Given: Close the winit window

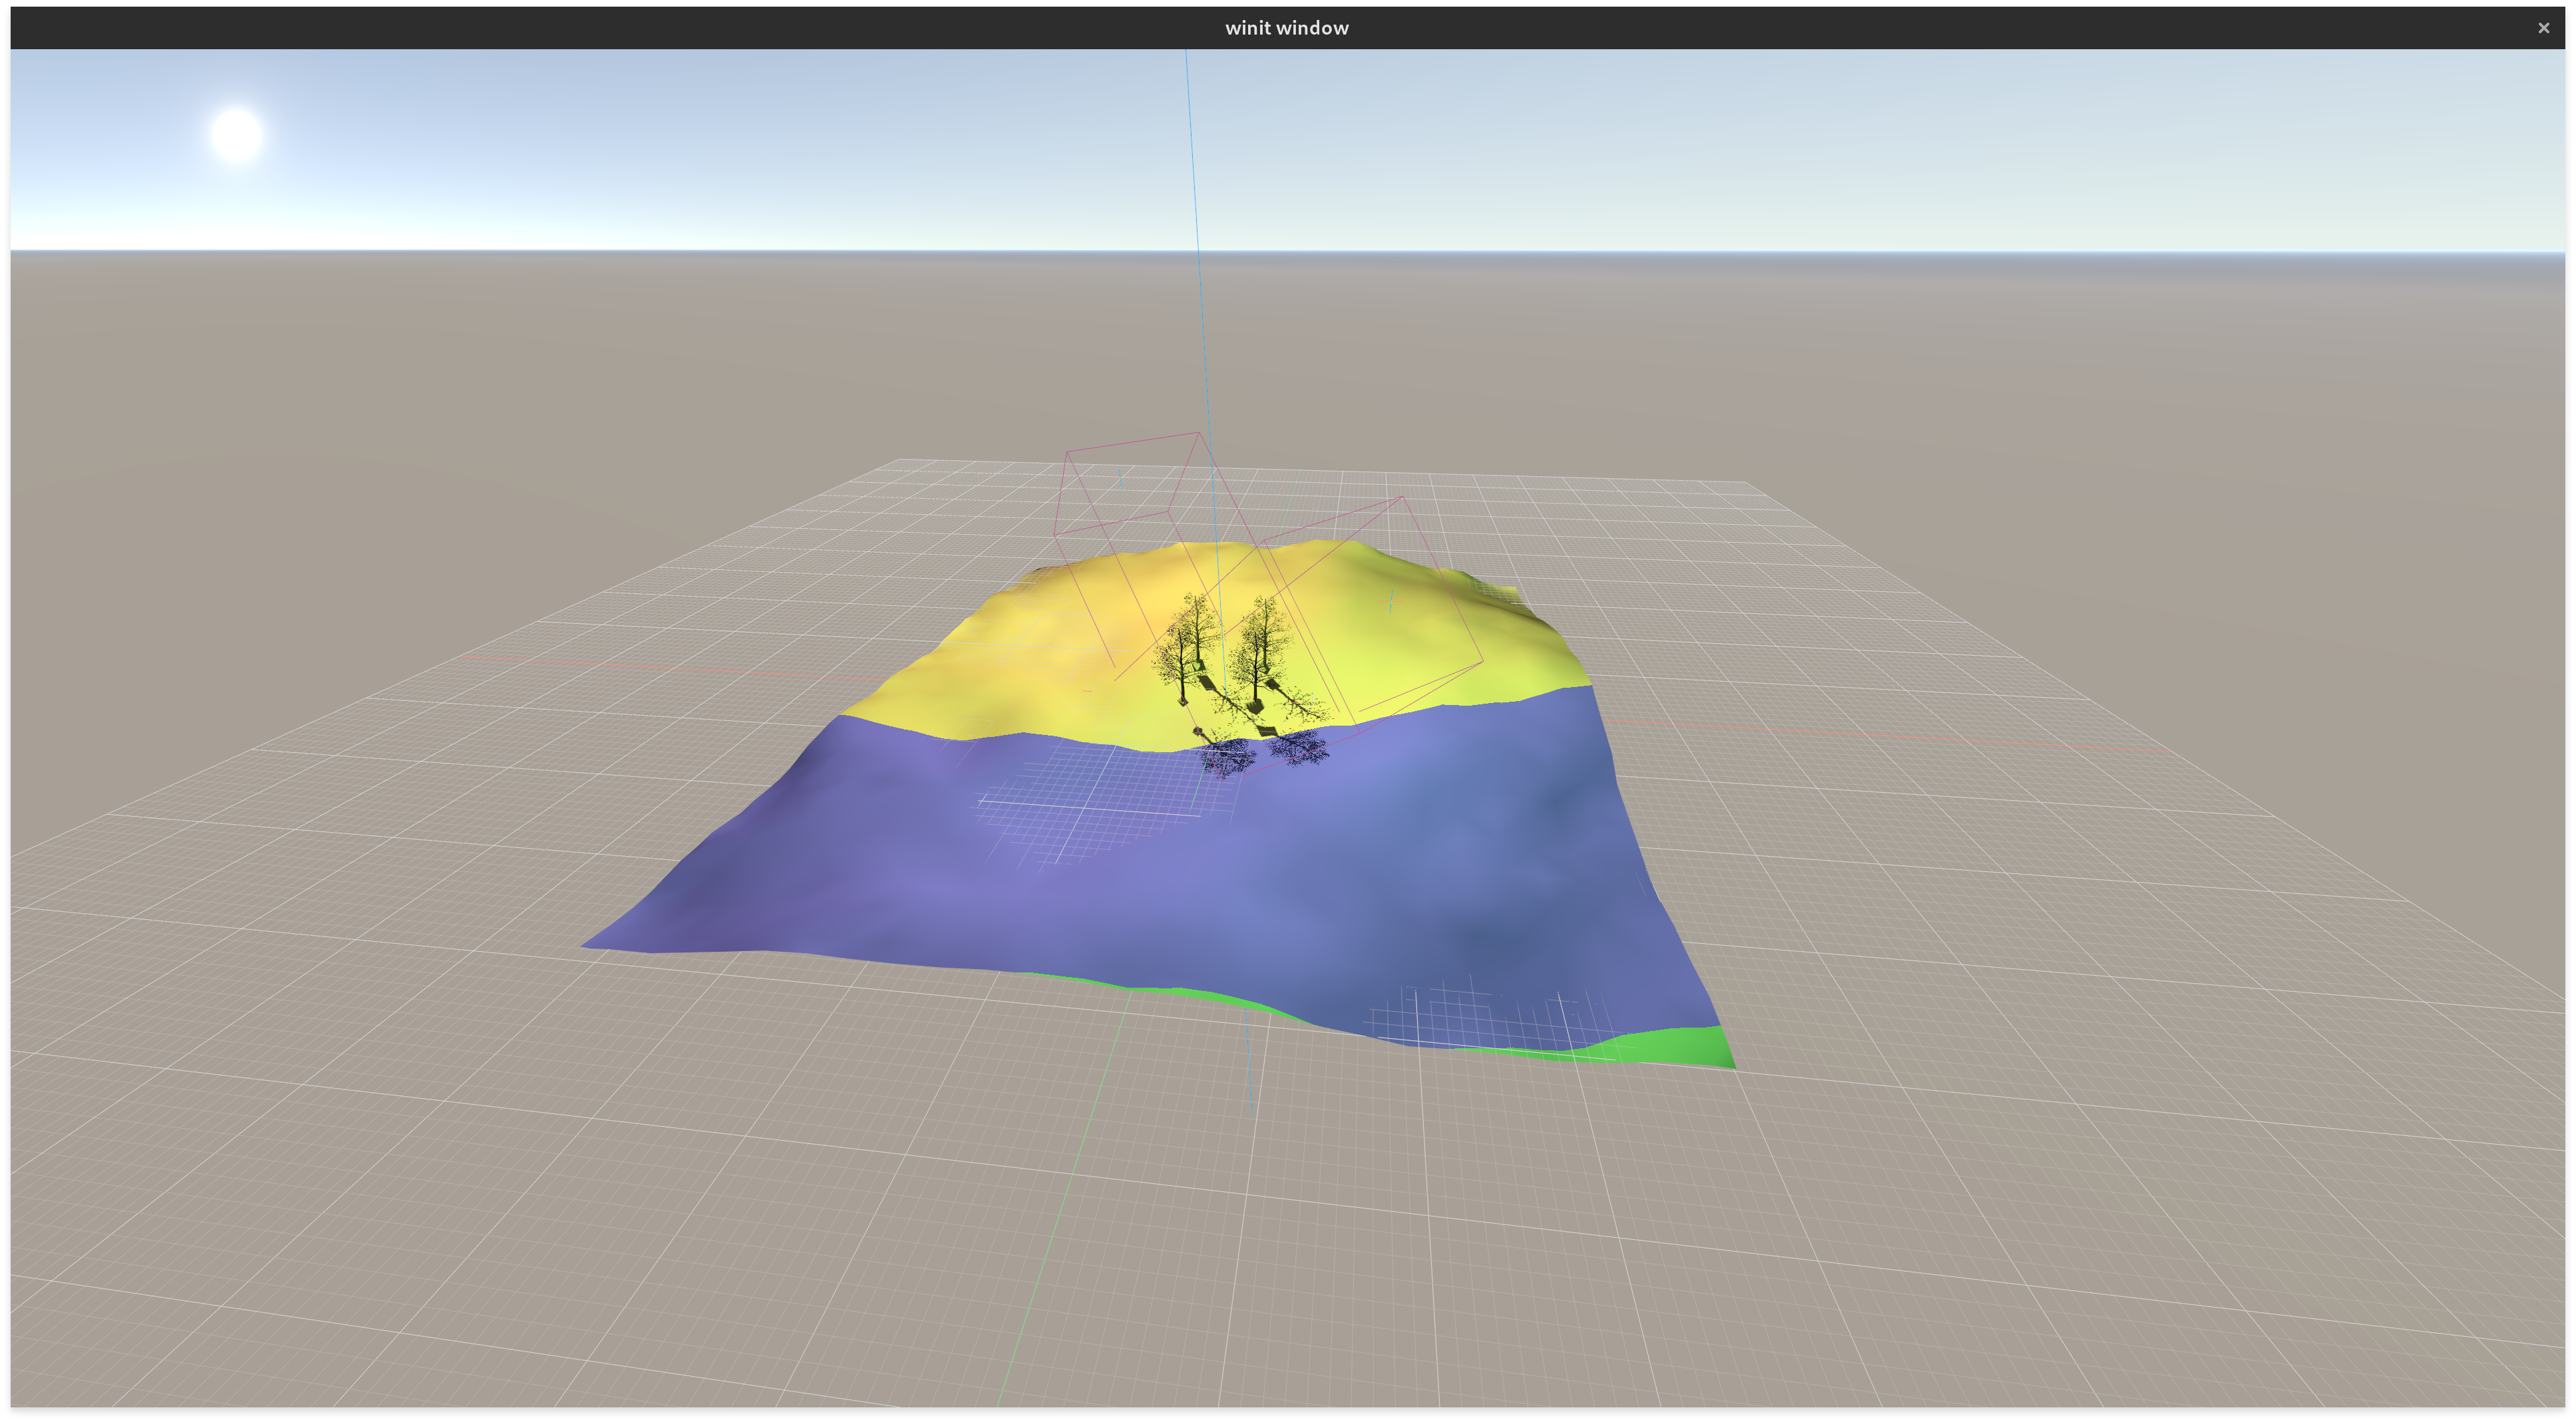Looking at the screenshot, I should click(2543, 28).
